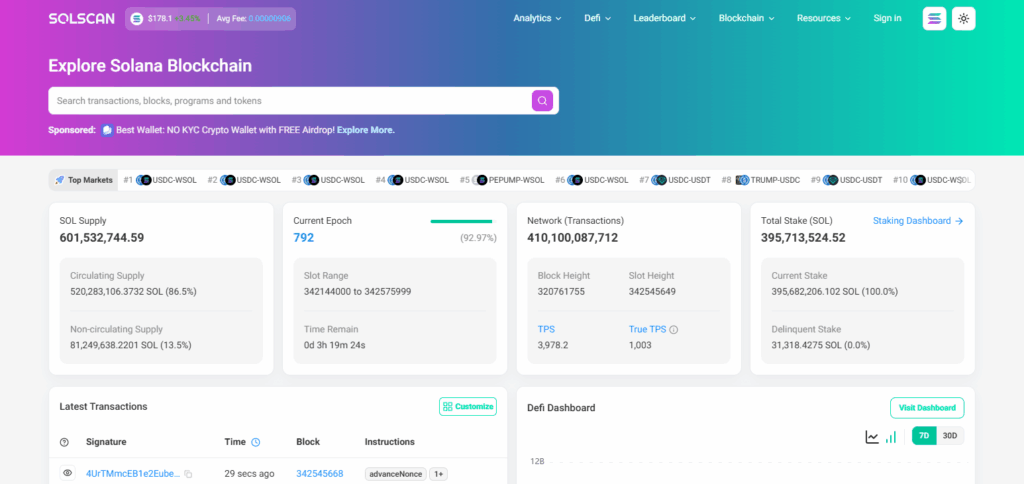
Task: Select market #4 USDC-WSOL
Action: click(x=412, y=180)
